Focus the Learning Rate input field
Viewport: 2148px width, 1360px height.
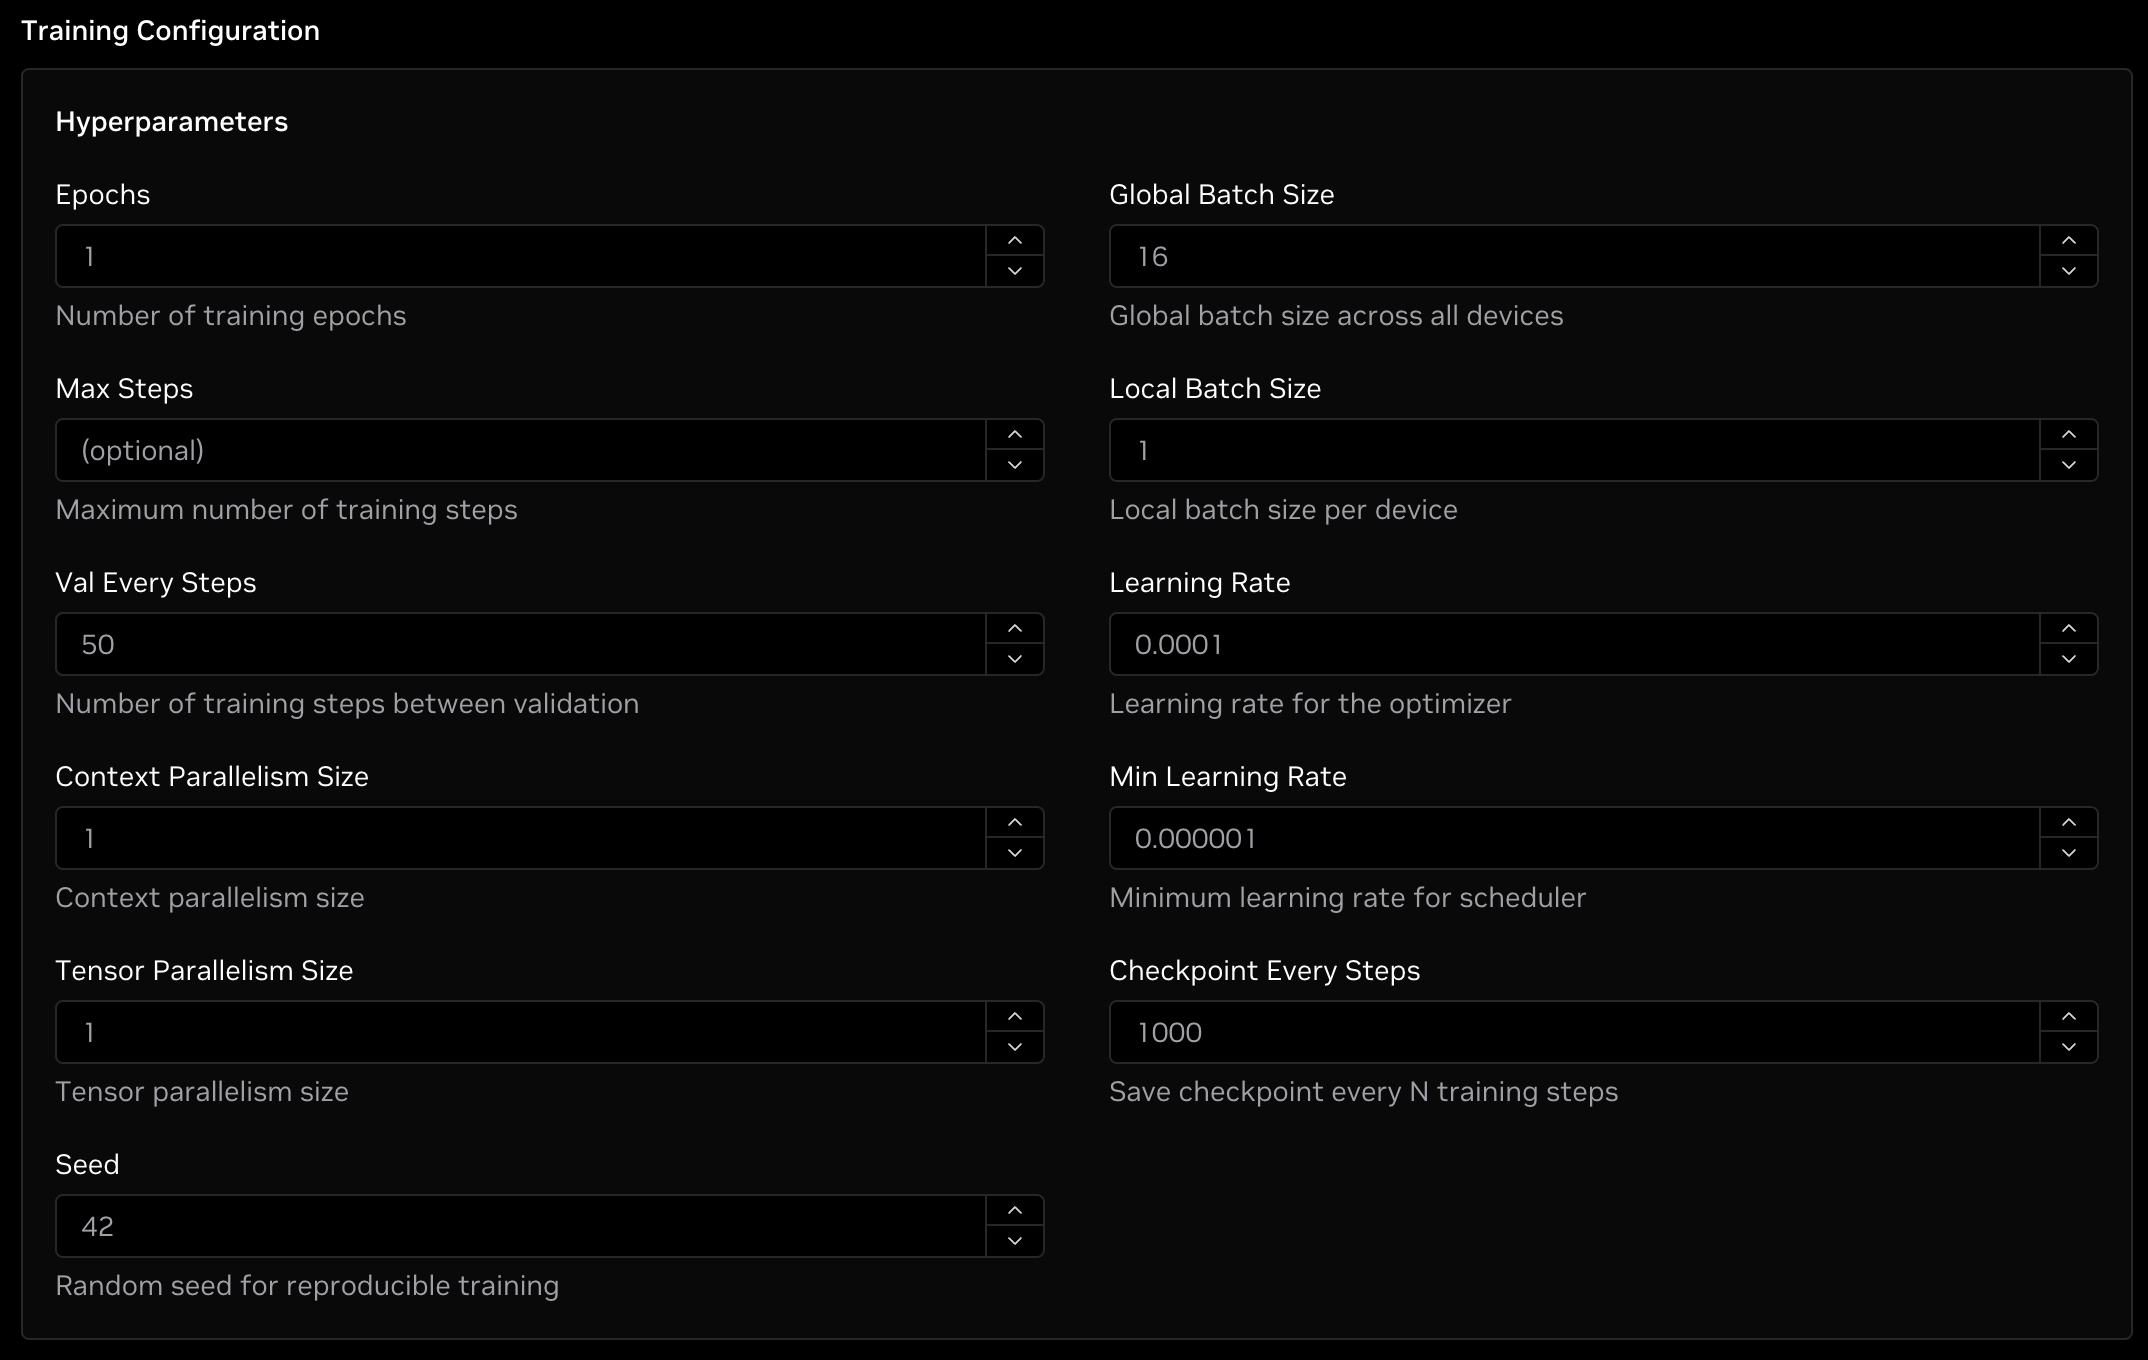(x=1574, y=644)
